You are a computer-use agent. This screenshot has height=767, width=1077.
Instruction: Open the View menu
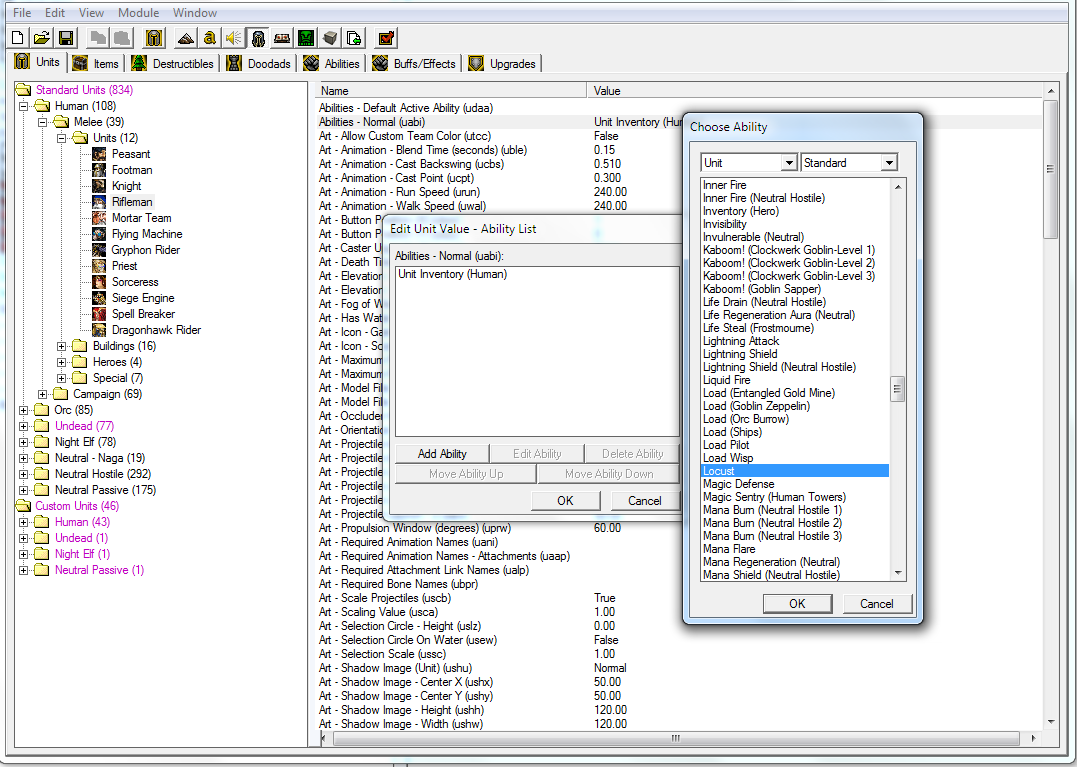[91, 12]
